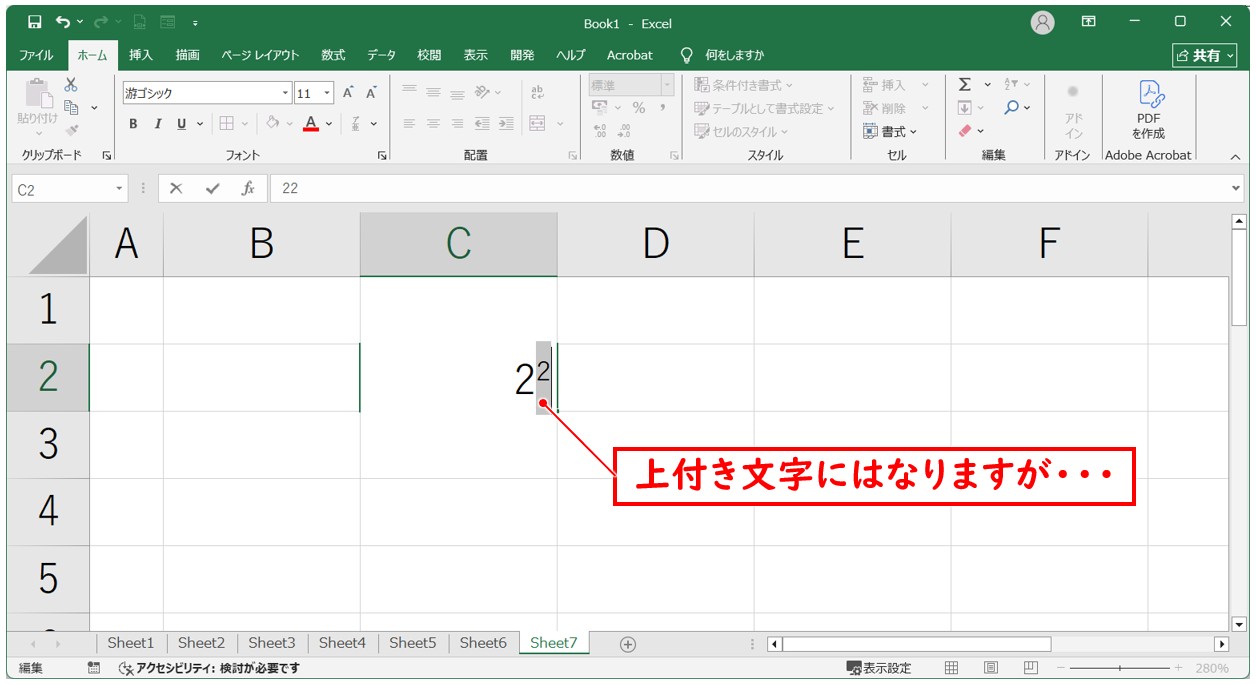Viewport: 1256px width, 685px height.
Task: Add a new sheet with plus button
Action: click(x=628, y=644)
